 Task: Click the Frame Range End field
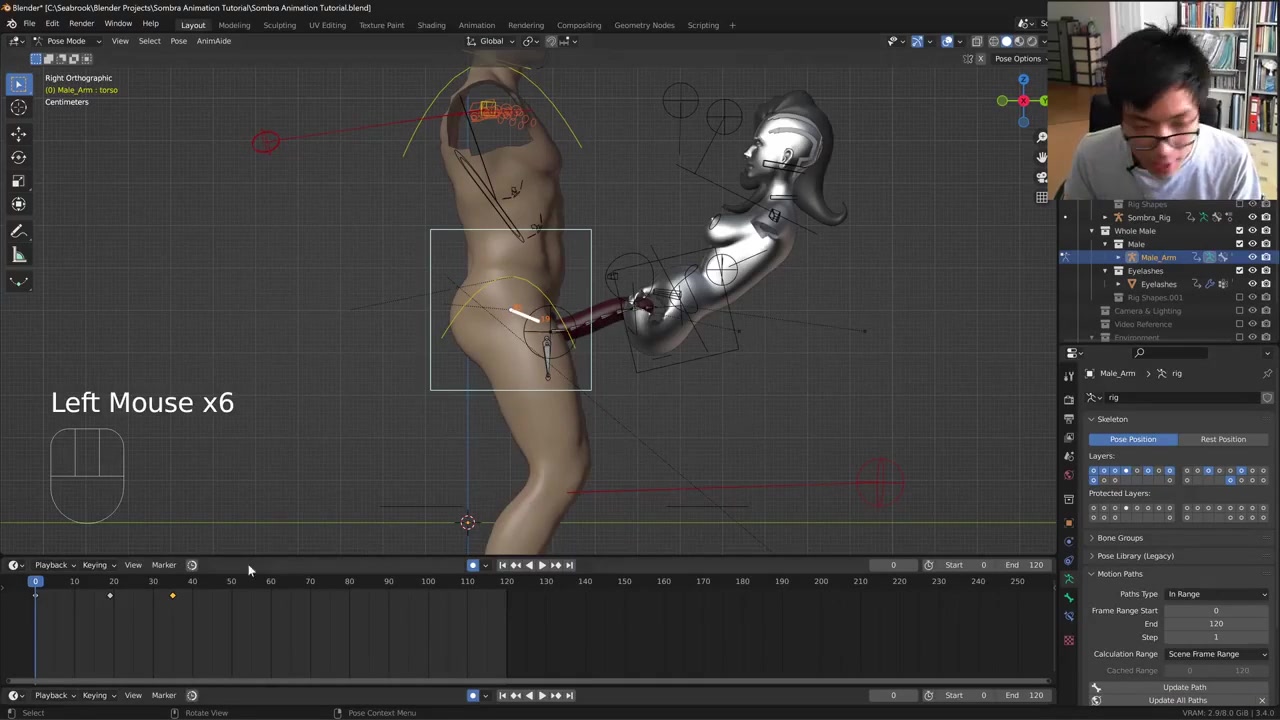pos(1216,624)
